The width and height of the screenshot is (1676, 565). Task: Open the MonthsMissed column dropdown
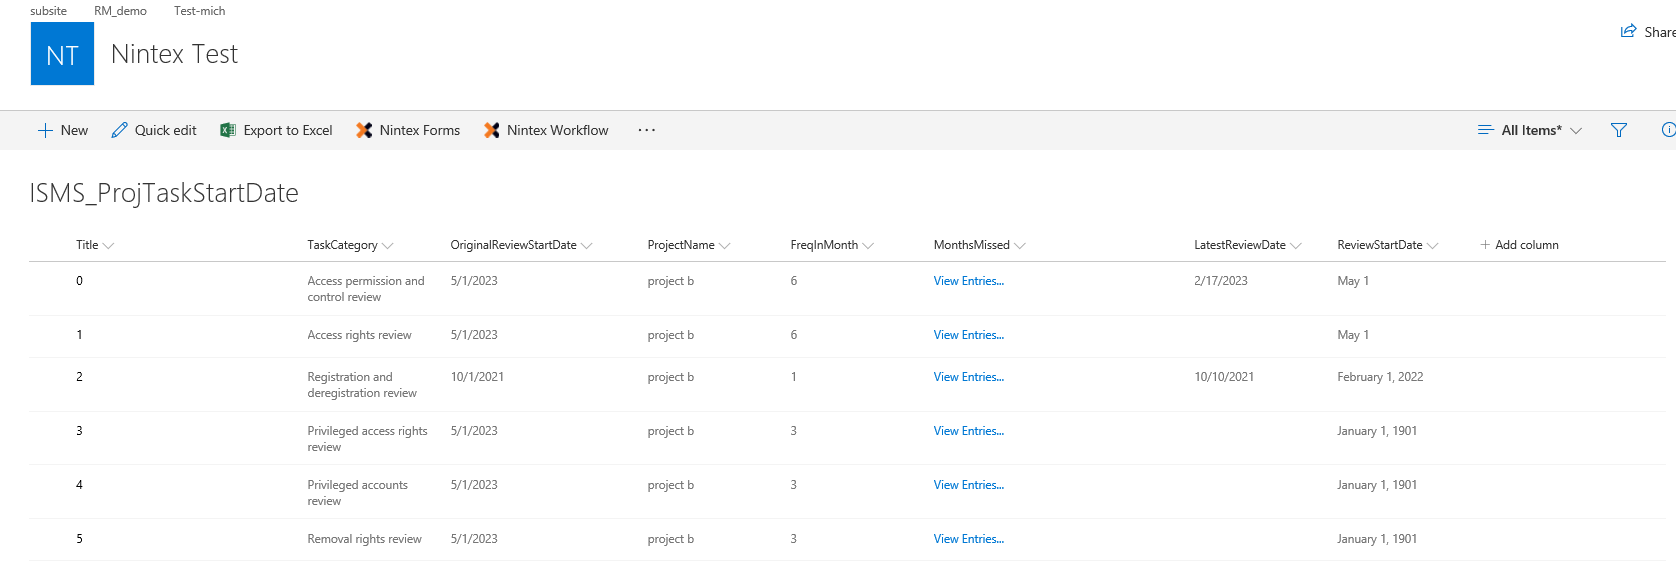(1019, 246)
